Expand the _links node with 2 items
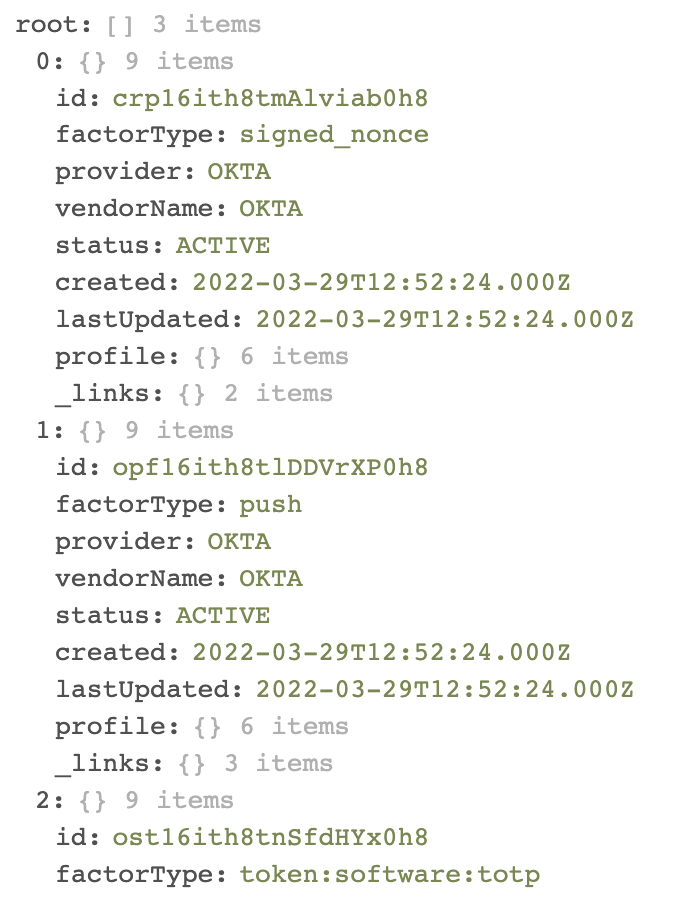The height and width of the screenshot is (898, 674). tap(108, 393)
